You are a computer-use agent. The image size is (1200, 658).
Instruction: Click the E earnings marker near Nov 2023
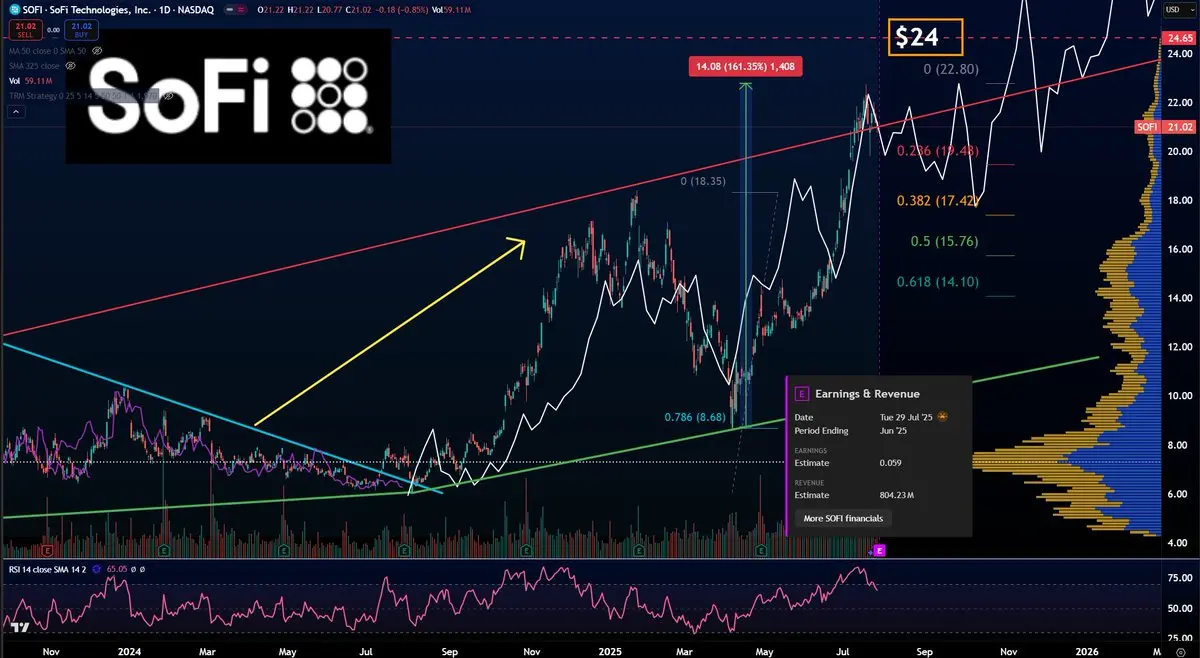[x=49, y=550]
